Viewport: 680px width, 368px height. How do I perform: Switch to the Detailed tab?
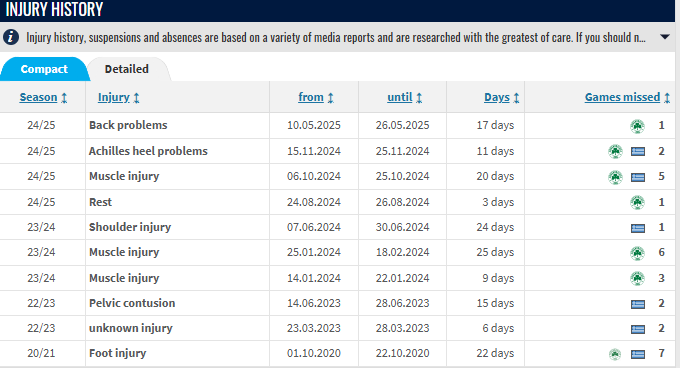(127, 69)
